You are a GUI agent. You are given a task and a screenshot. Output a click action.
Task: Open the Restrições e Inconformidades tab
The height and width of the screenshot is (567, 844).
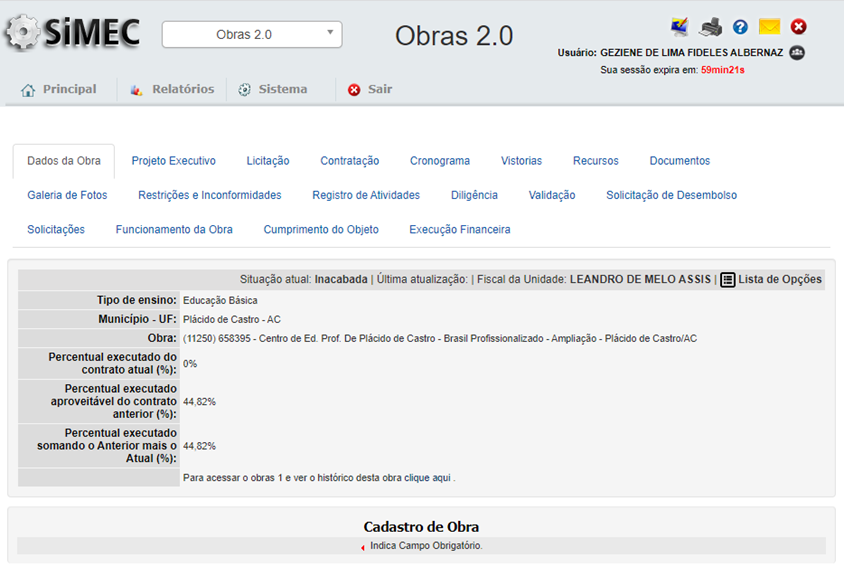point(209,195)
